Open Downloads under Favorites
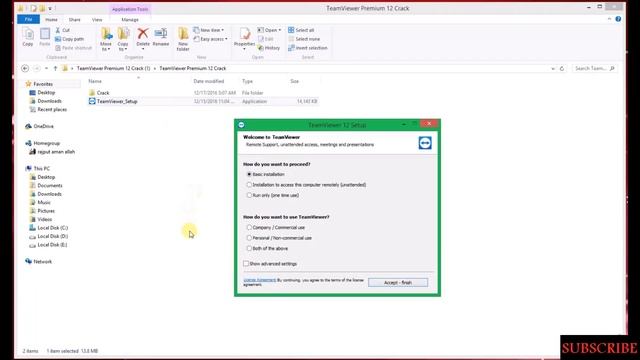 (x=49, y=101)
